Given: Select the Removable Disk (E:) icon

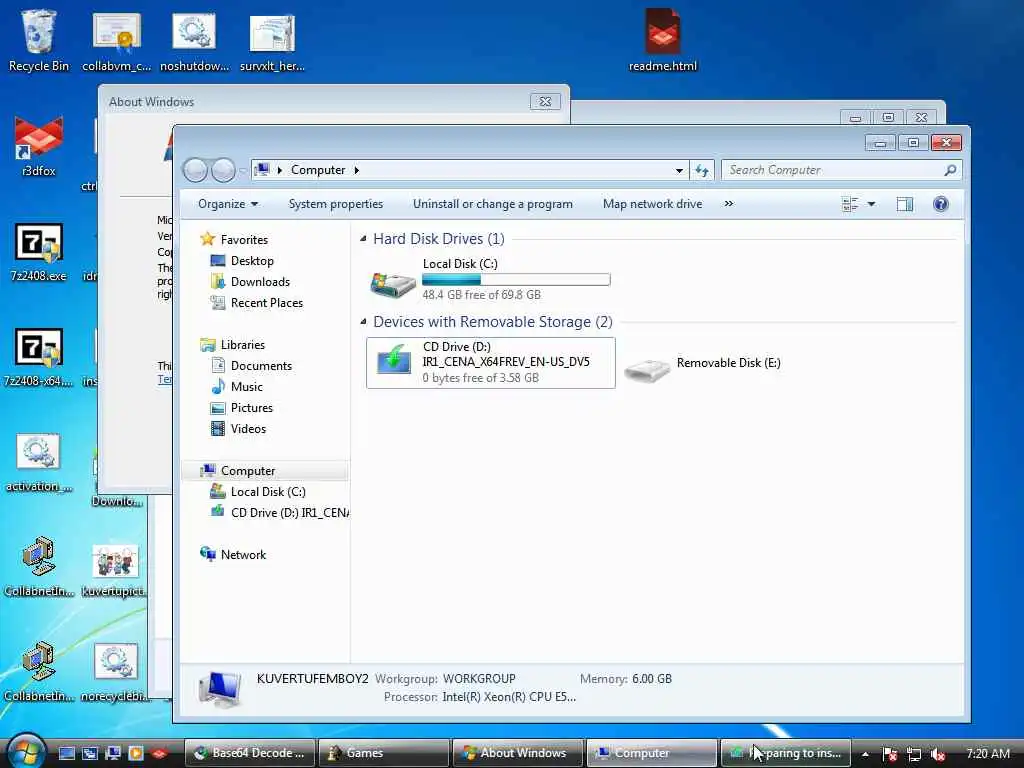Looking at the screenshot, I should [647, 369].
